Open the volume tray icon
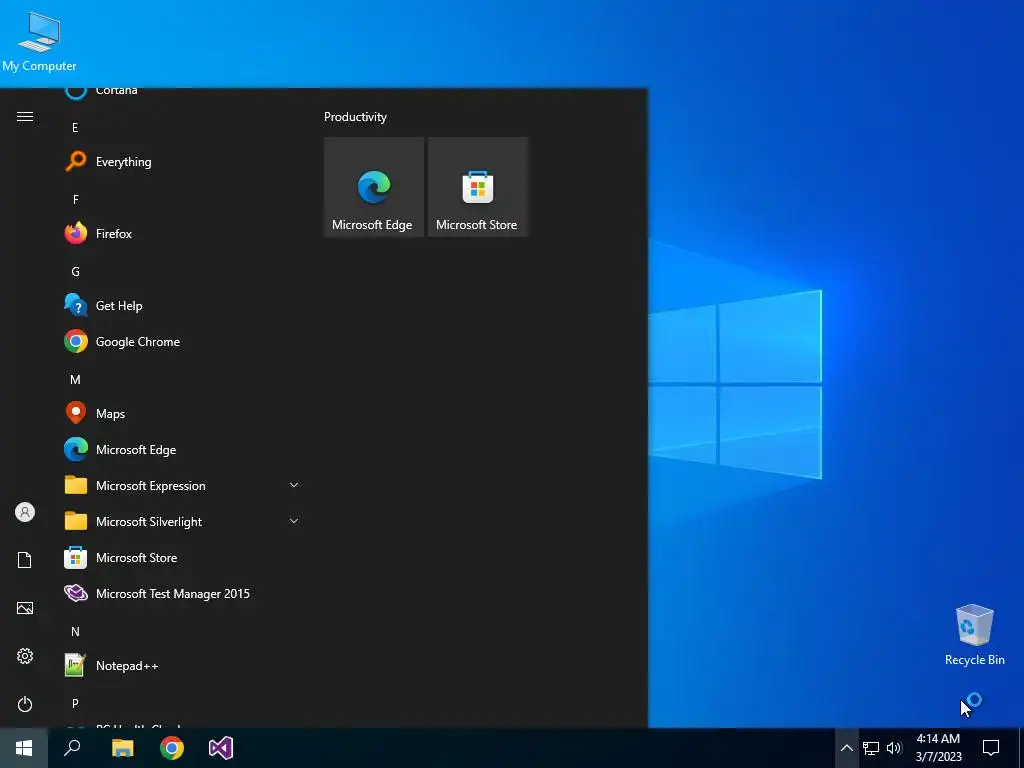This screenshot has width=1024, height=768. click(894, 748)
